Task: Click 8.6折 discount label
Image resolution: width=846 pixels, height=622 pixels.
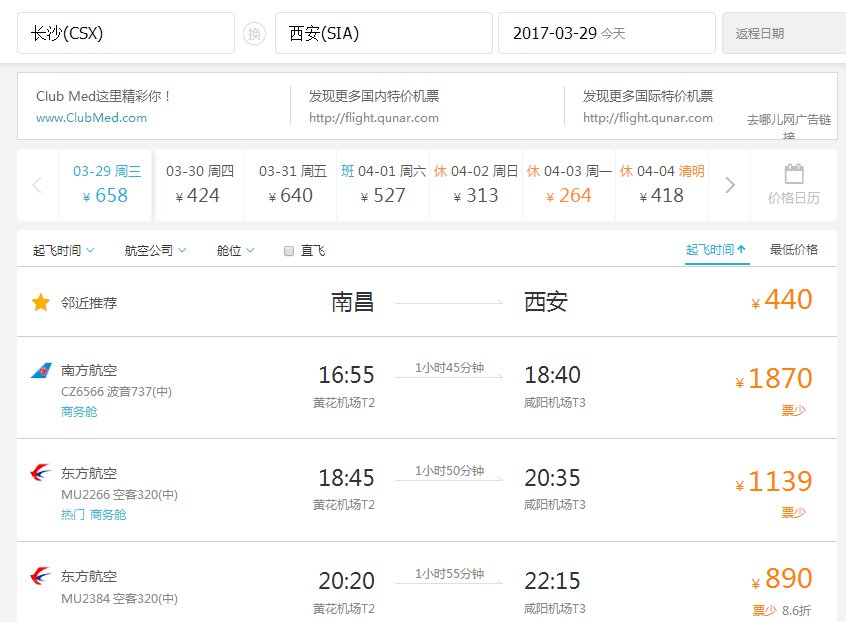Action: [796, 611]
